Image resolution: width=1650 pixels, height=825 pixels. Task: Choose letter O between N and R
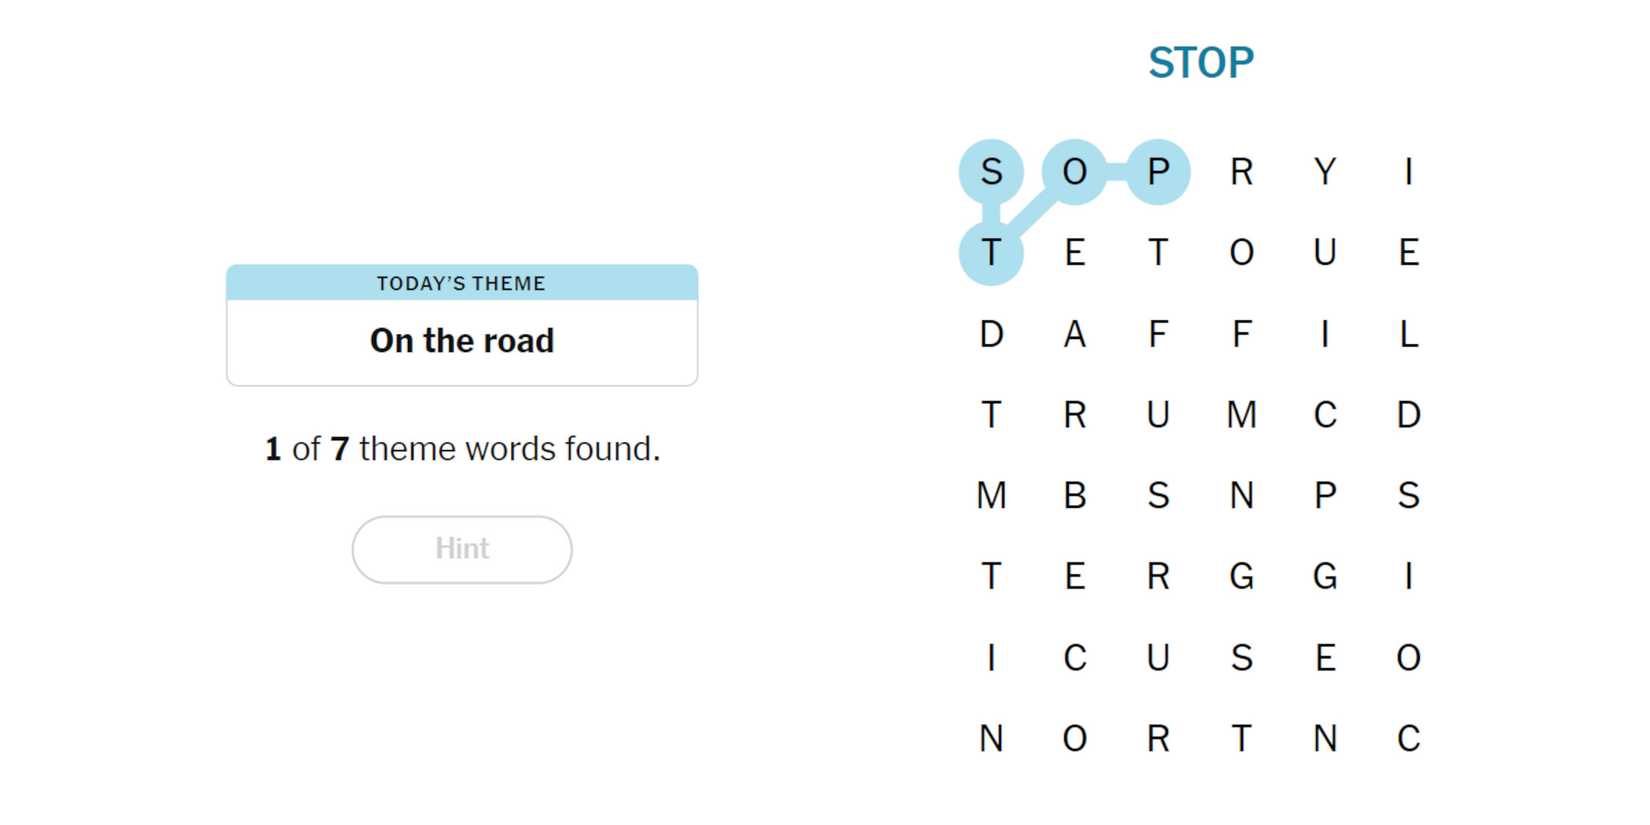coord(1074,739)
